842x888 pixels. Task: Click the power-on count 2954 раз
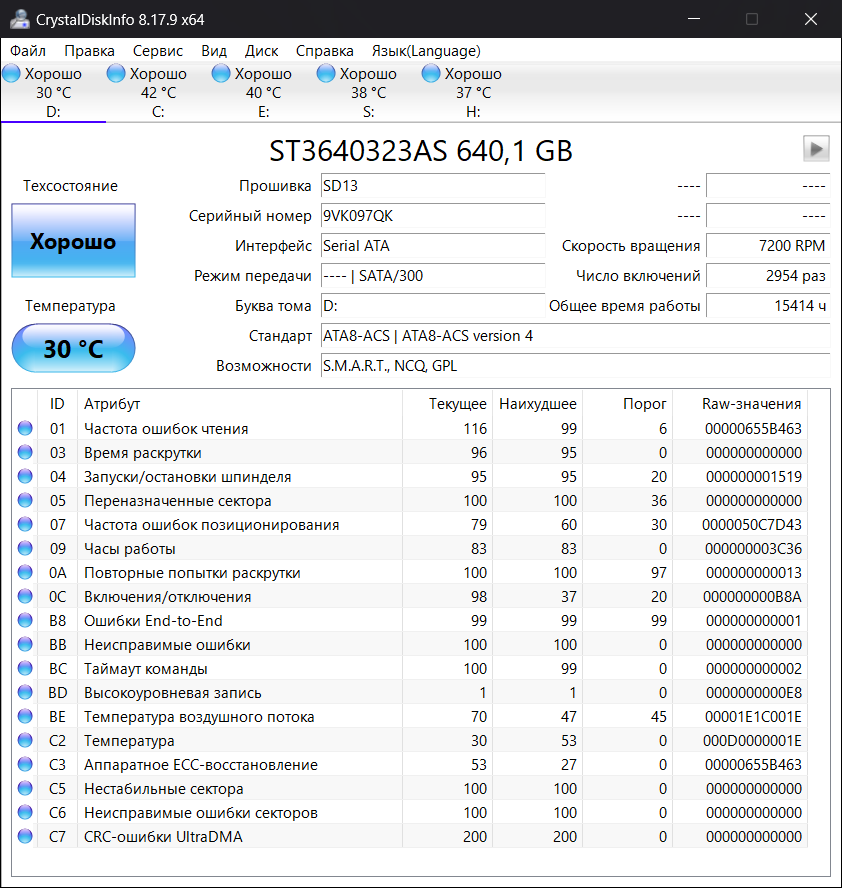768,276
